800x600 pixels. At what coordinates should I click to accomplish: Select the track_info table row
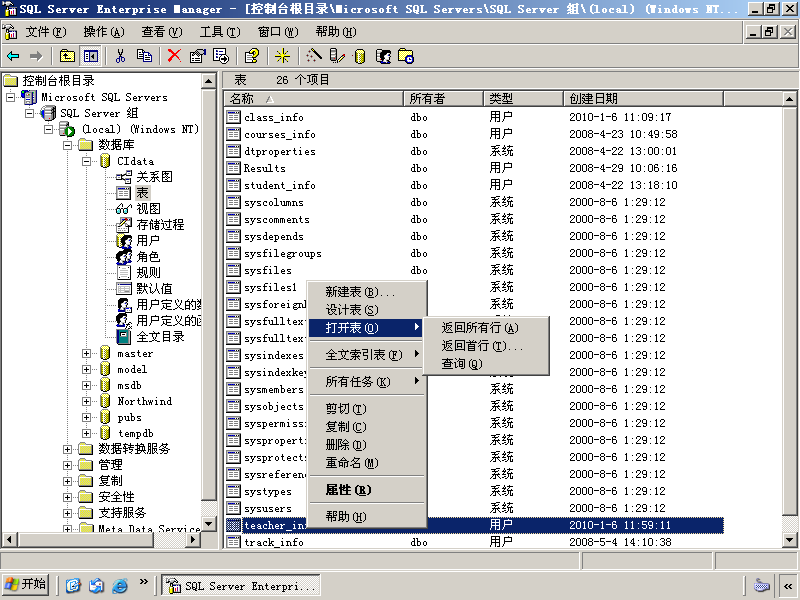[x=474, y=542]
